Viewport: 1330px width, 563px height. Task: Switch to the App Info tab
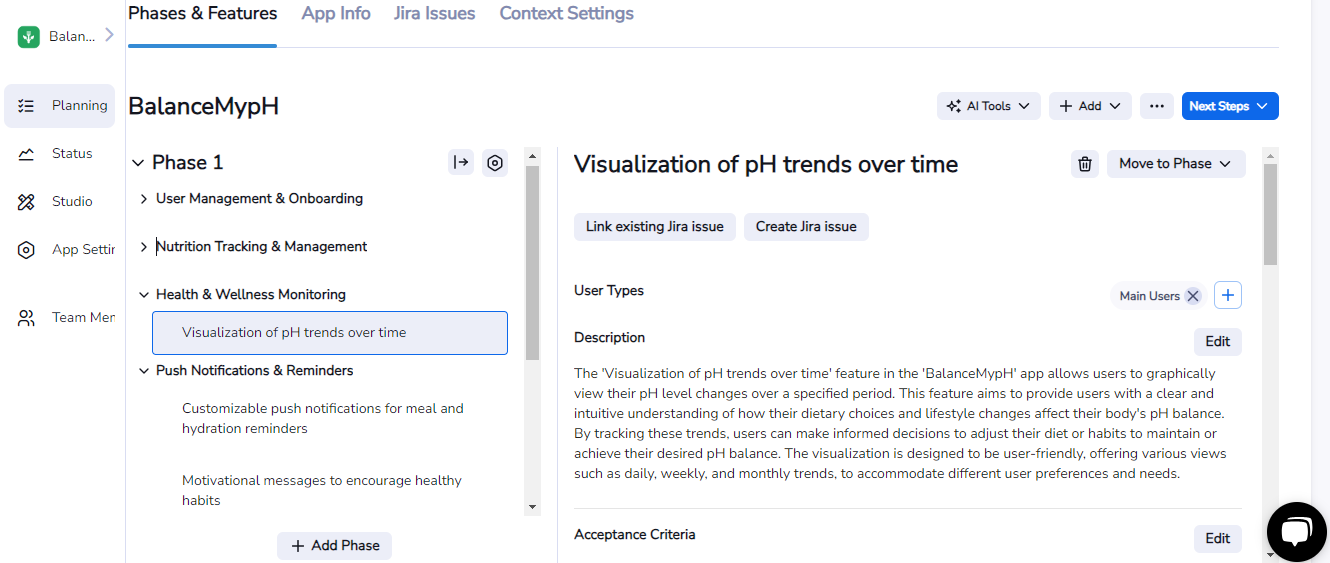point(336,14)
